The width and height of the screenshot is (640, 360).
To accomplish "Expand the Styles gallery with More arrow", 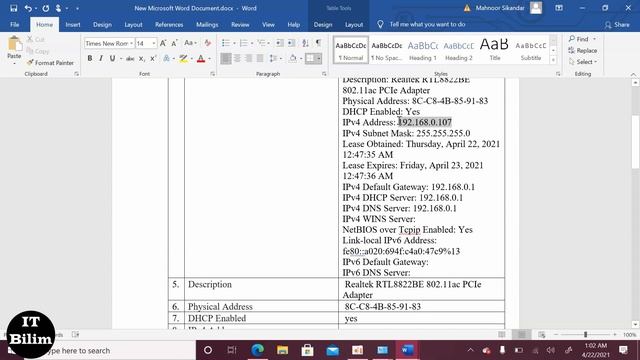I will pyautogui.click(x=553, y=60).
